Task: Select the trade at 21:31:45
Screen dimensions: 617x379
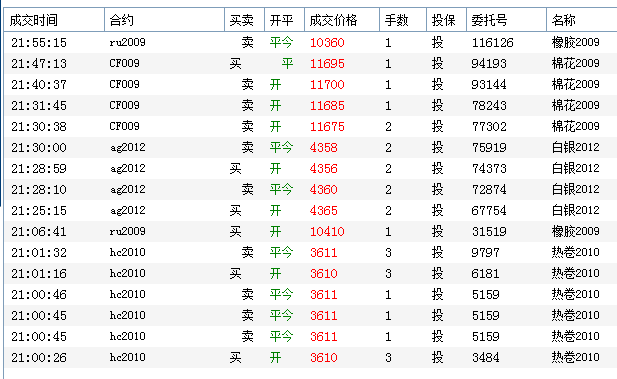Action: (x=310, y=105)
